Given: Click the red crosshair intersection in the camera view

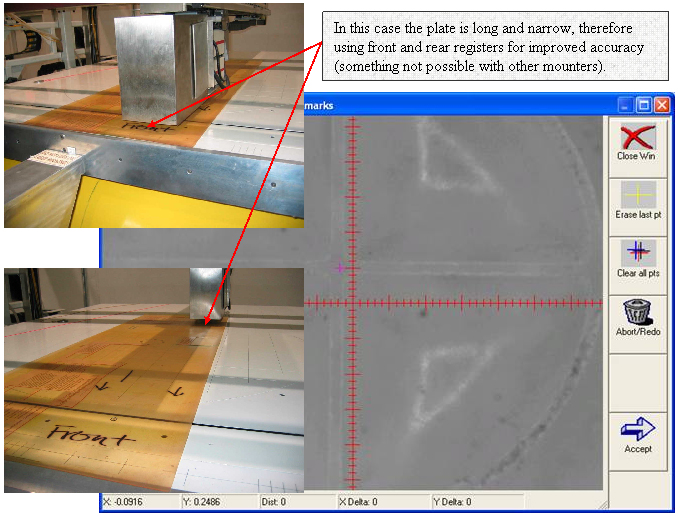Looking at the screenshot, I should [x=353, y=303].
